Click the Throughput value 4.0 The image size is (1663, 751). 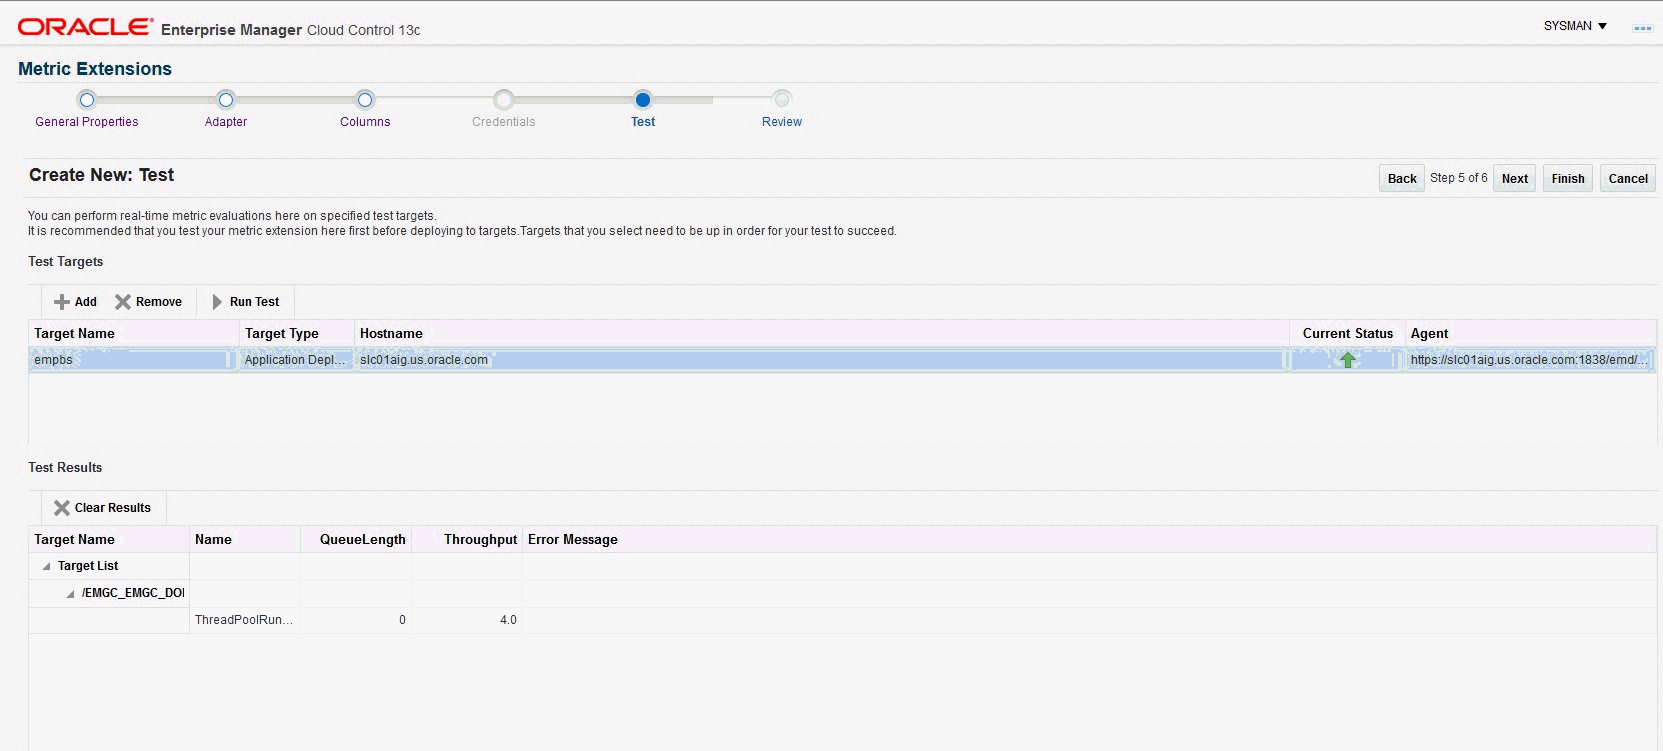coord(508,620)
